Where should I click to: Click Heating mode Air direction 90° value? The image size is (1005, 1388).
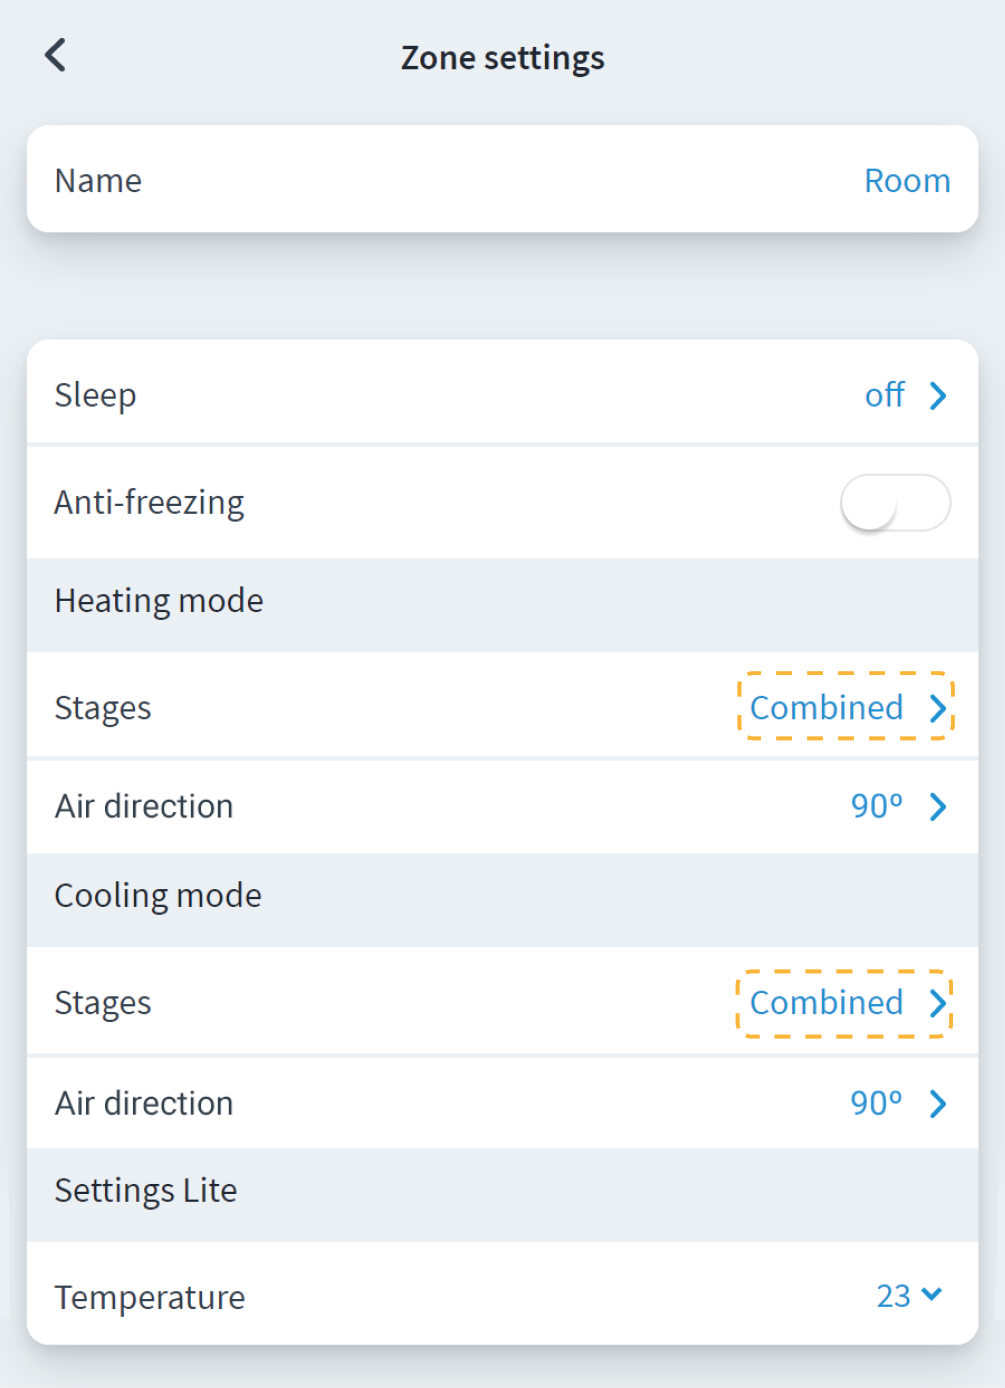[876, 806]
